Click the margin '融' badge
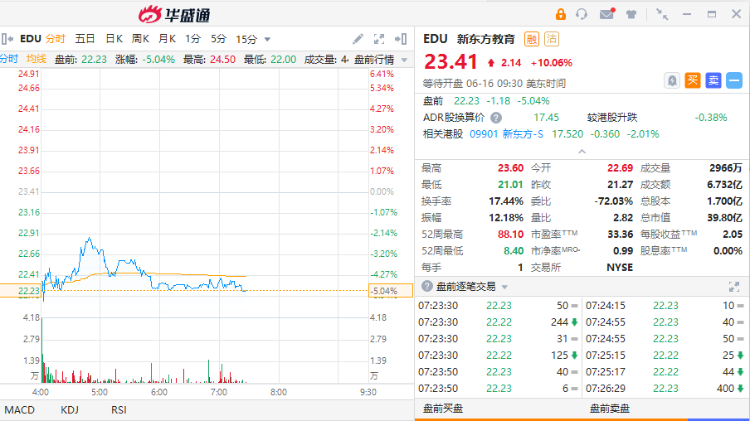This screenshot has width=750, height=421. 531,39
